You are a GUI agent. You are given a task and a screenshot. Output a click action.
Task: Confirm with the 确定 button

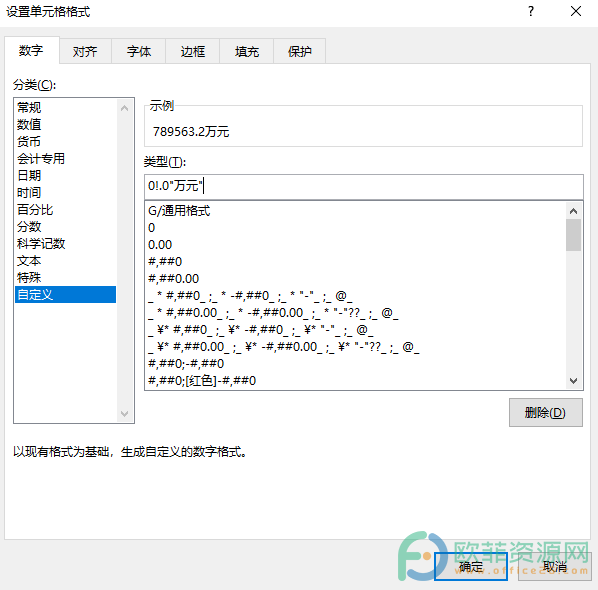tap(471, 567)
